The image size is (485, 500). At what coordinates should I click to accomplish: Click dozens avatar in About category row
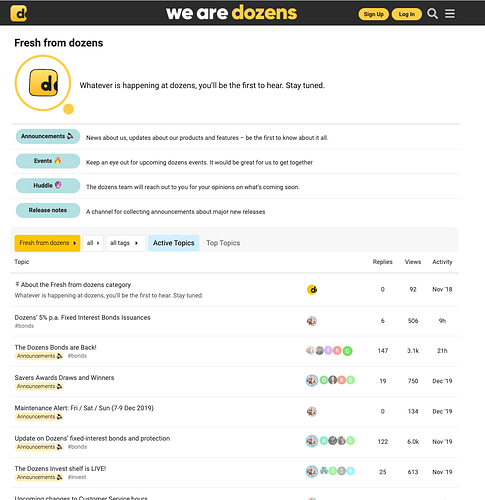point(312,290)
